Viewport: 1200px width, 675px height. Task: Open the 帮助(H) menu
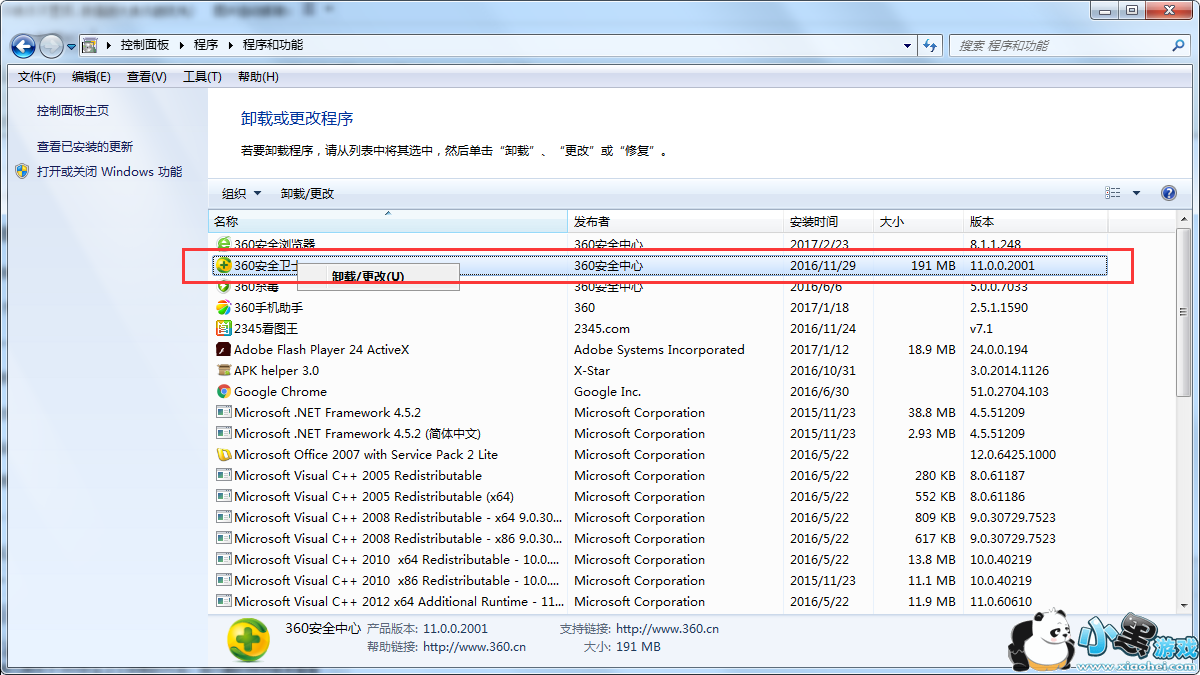(258, 77)
